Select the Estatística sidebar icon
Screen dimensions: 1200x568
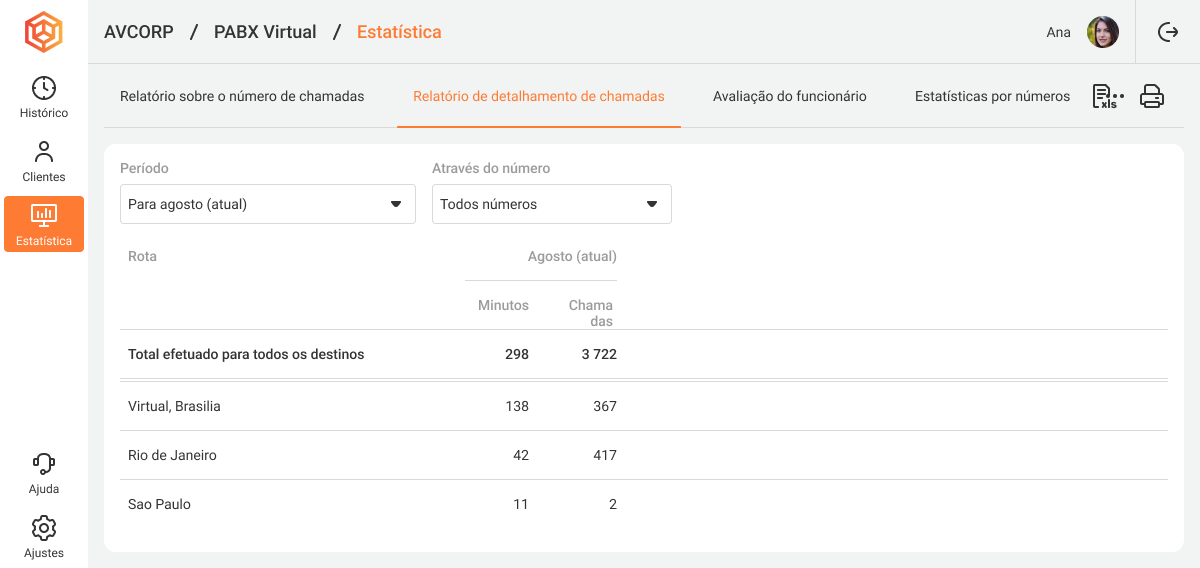tap(44, 224)
